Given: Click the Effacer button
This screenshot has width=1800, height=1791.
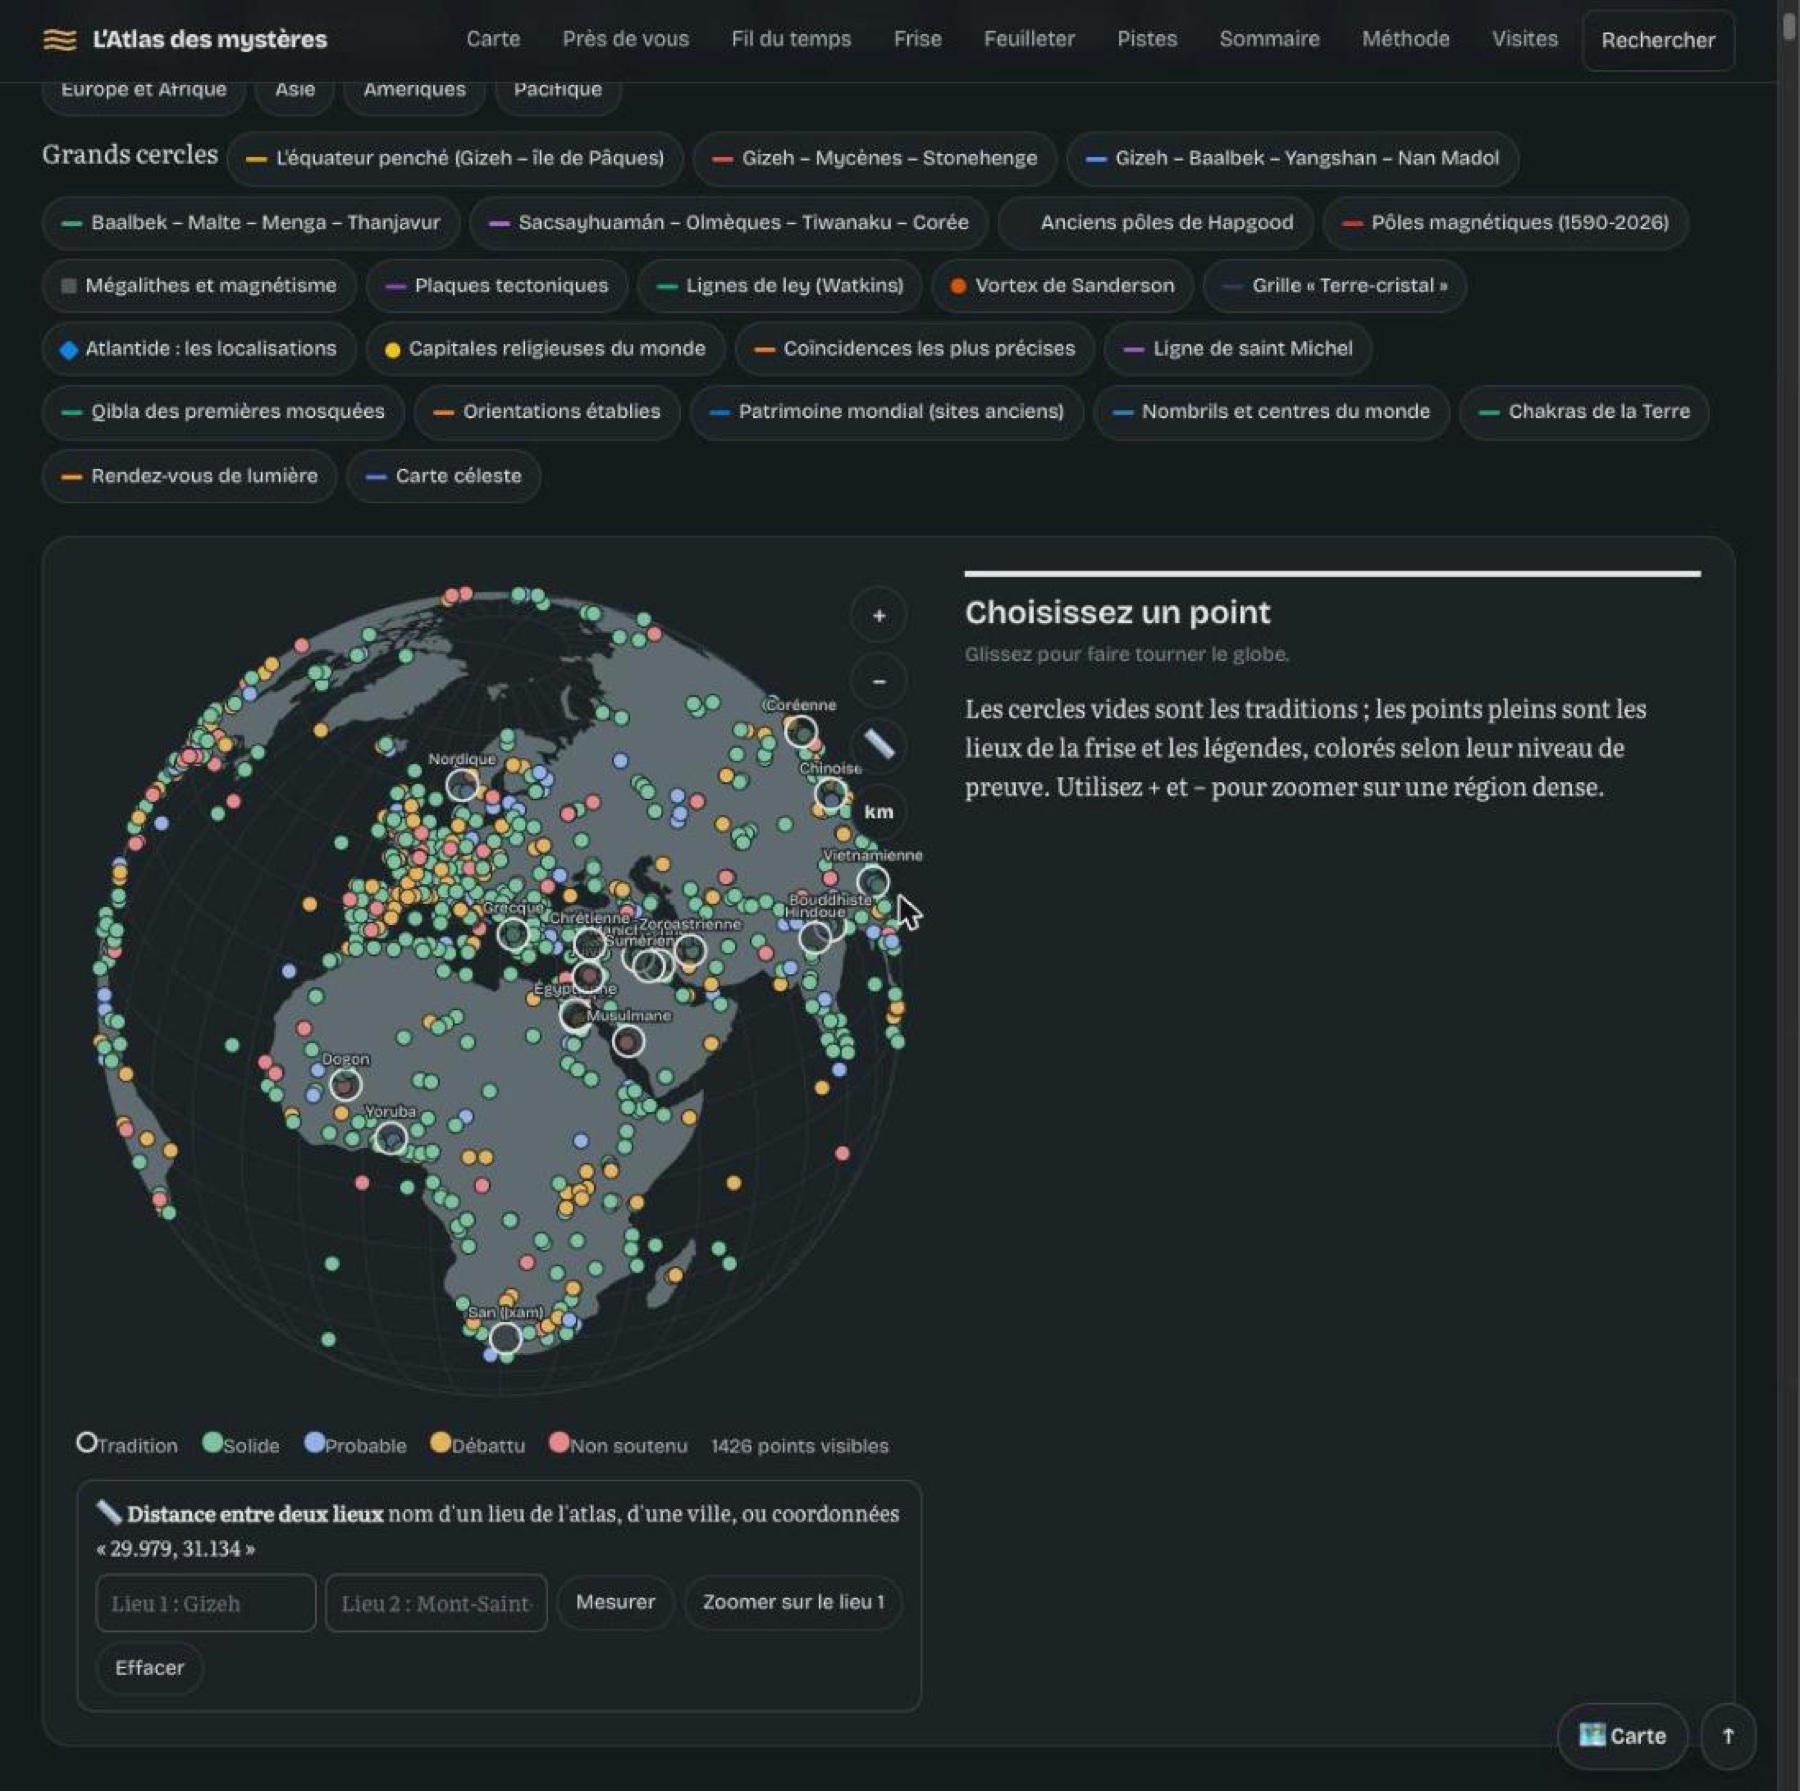Looking at the screenshot, I should tap(150, 1668).
